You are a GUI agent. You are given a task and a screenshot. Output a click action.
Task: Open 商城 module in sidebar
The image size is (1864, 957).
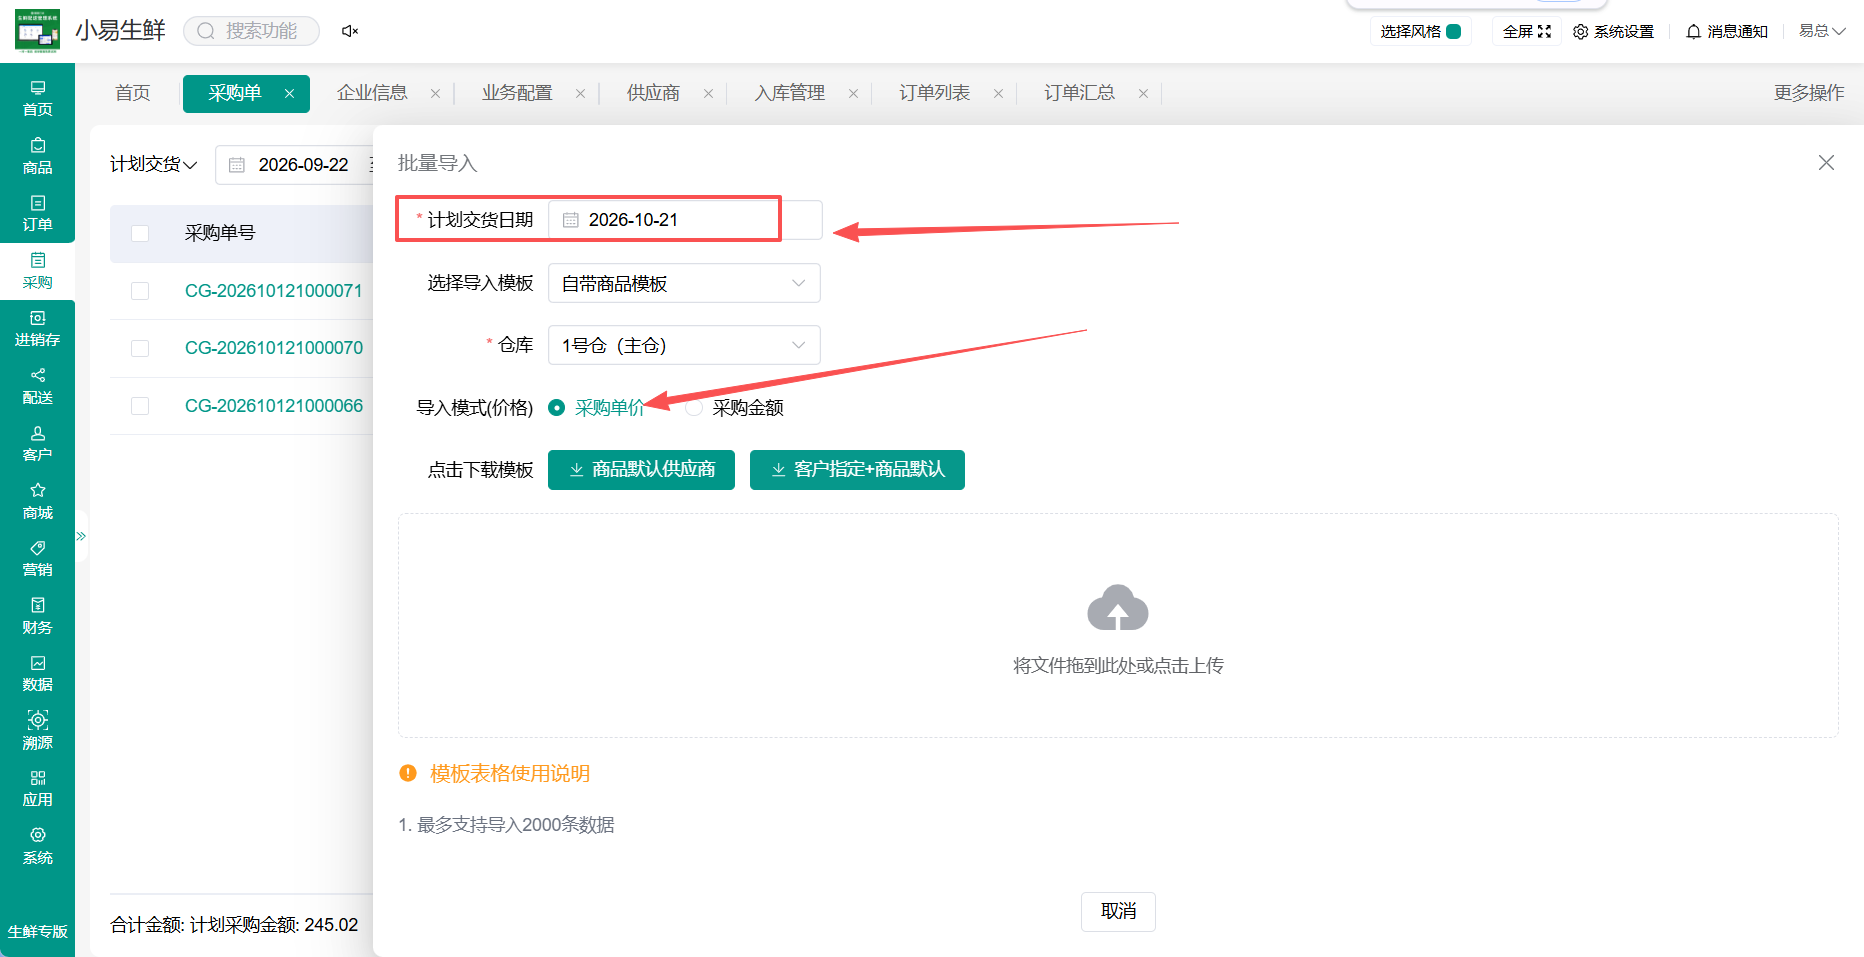tap(37, 501)
